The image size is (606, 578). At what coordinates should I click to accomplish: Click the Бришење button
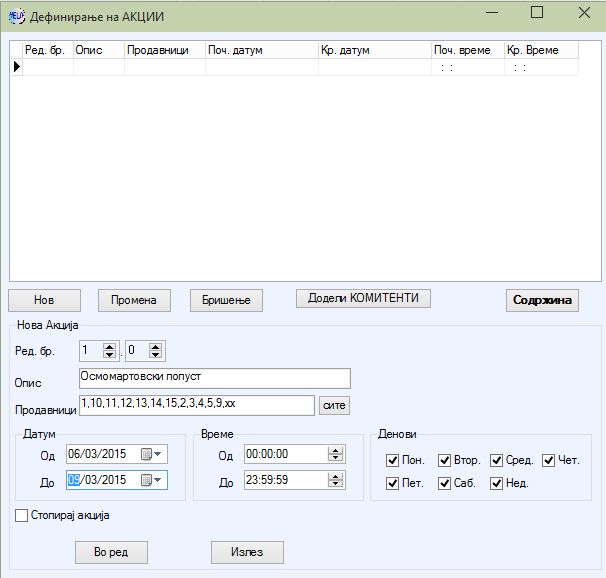pos(226,300)
